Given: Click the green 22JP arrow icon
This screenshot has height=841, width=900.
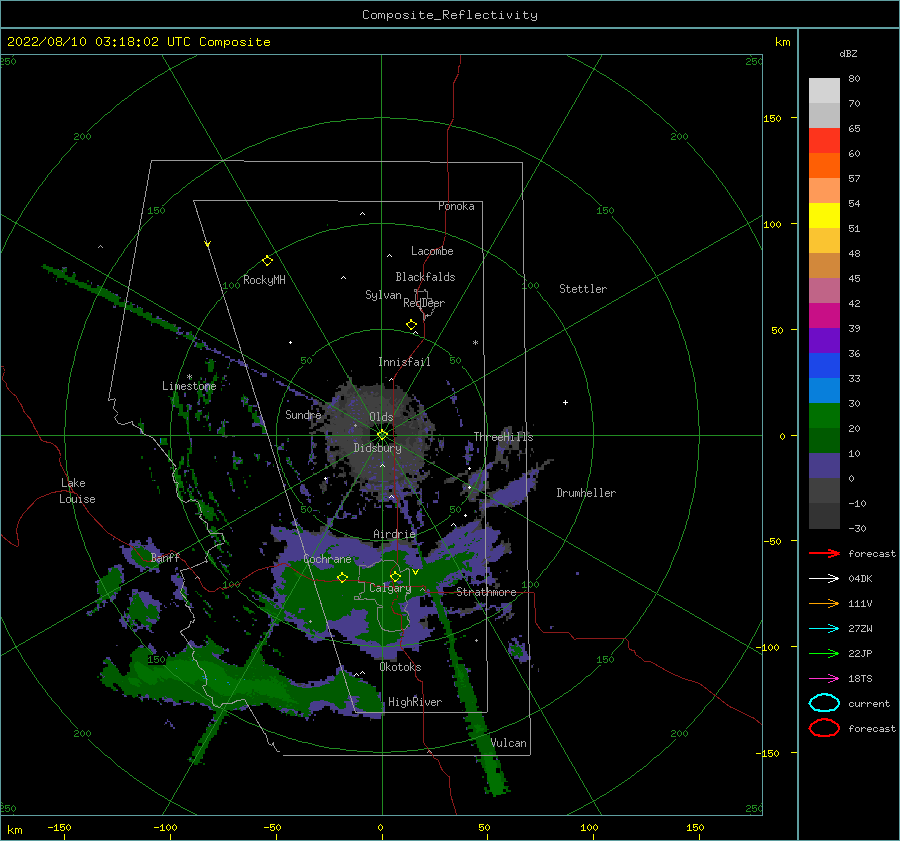Looking at the screenshot, I should click(x=824, y=653).
